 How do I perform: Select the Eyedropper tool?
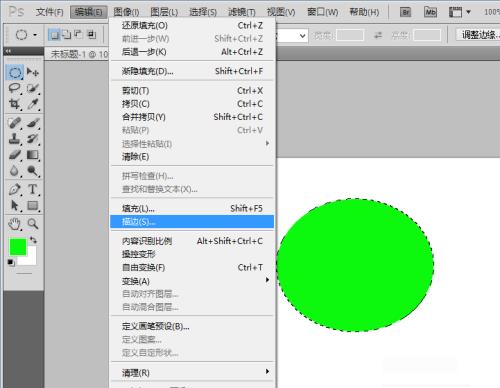pos(33,104)
